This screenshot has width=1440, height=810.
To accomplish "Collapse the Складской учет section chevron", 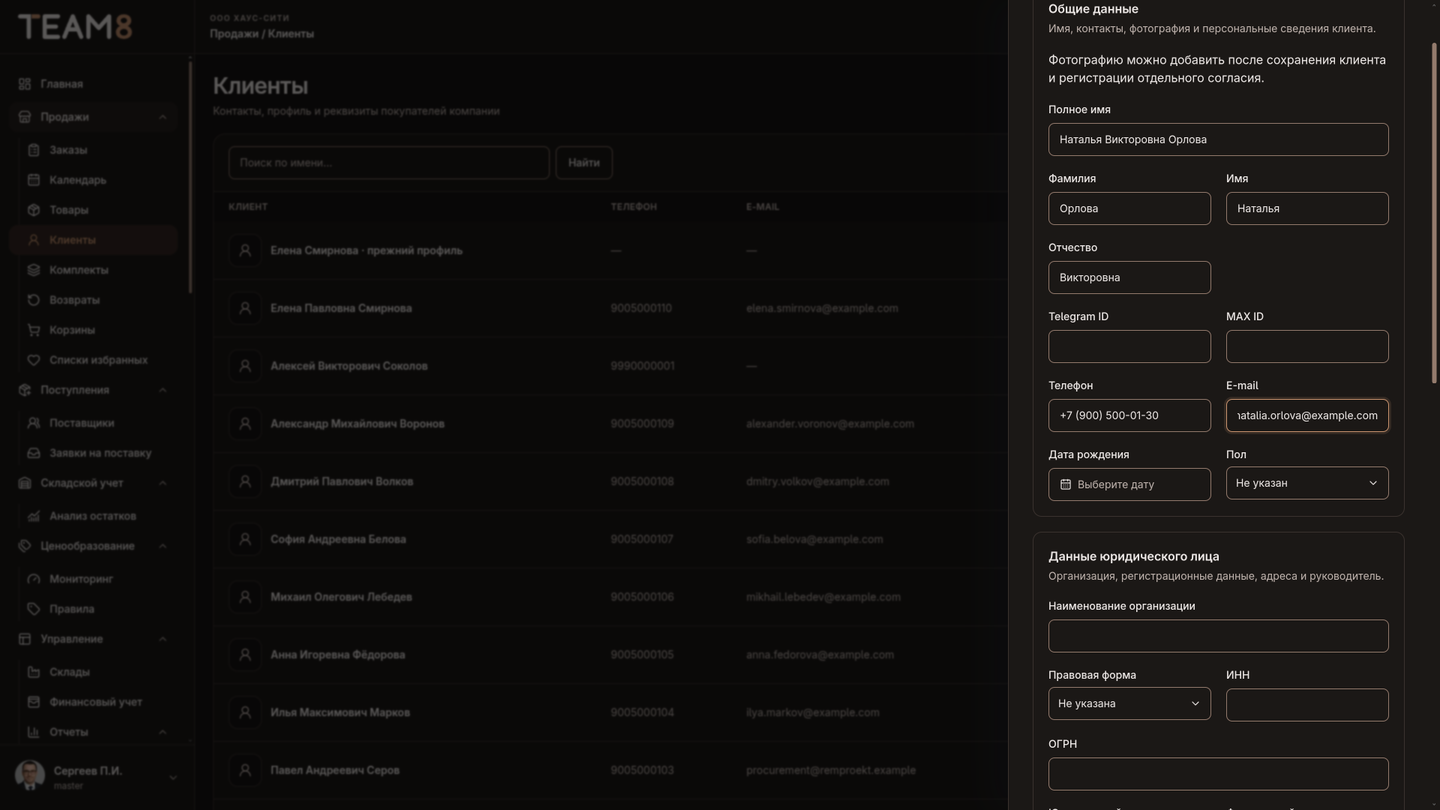I will [162, 483].
